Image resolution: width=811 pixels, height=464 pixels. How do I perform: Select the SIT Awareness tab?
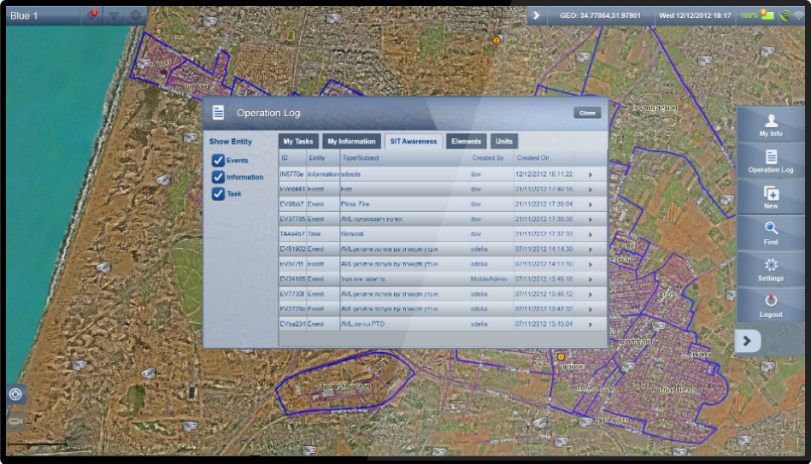click(413, 141)
